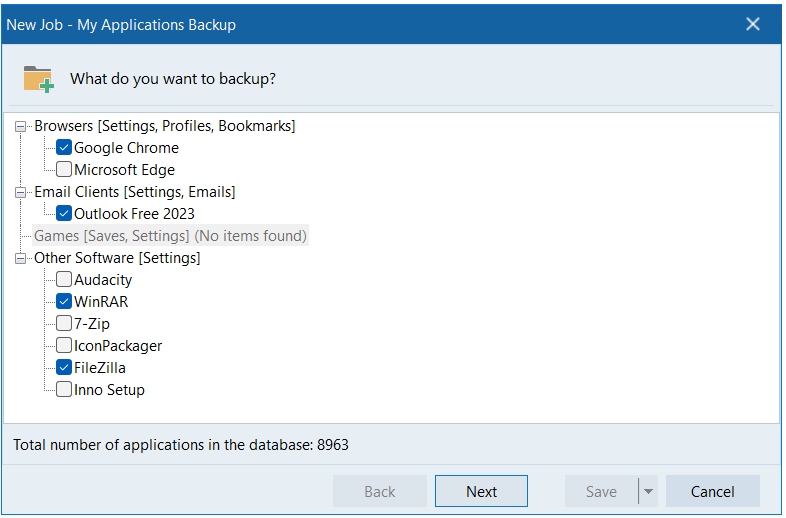Collapse the Email Clients tree node
The width and height of the screenshot is (786, 518).
pyautogui.click(x=21, y=192)
